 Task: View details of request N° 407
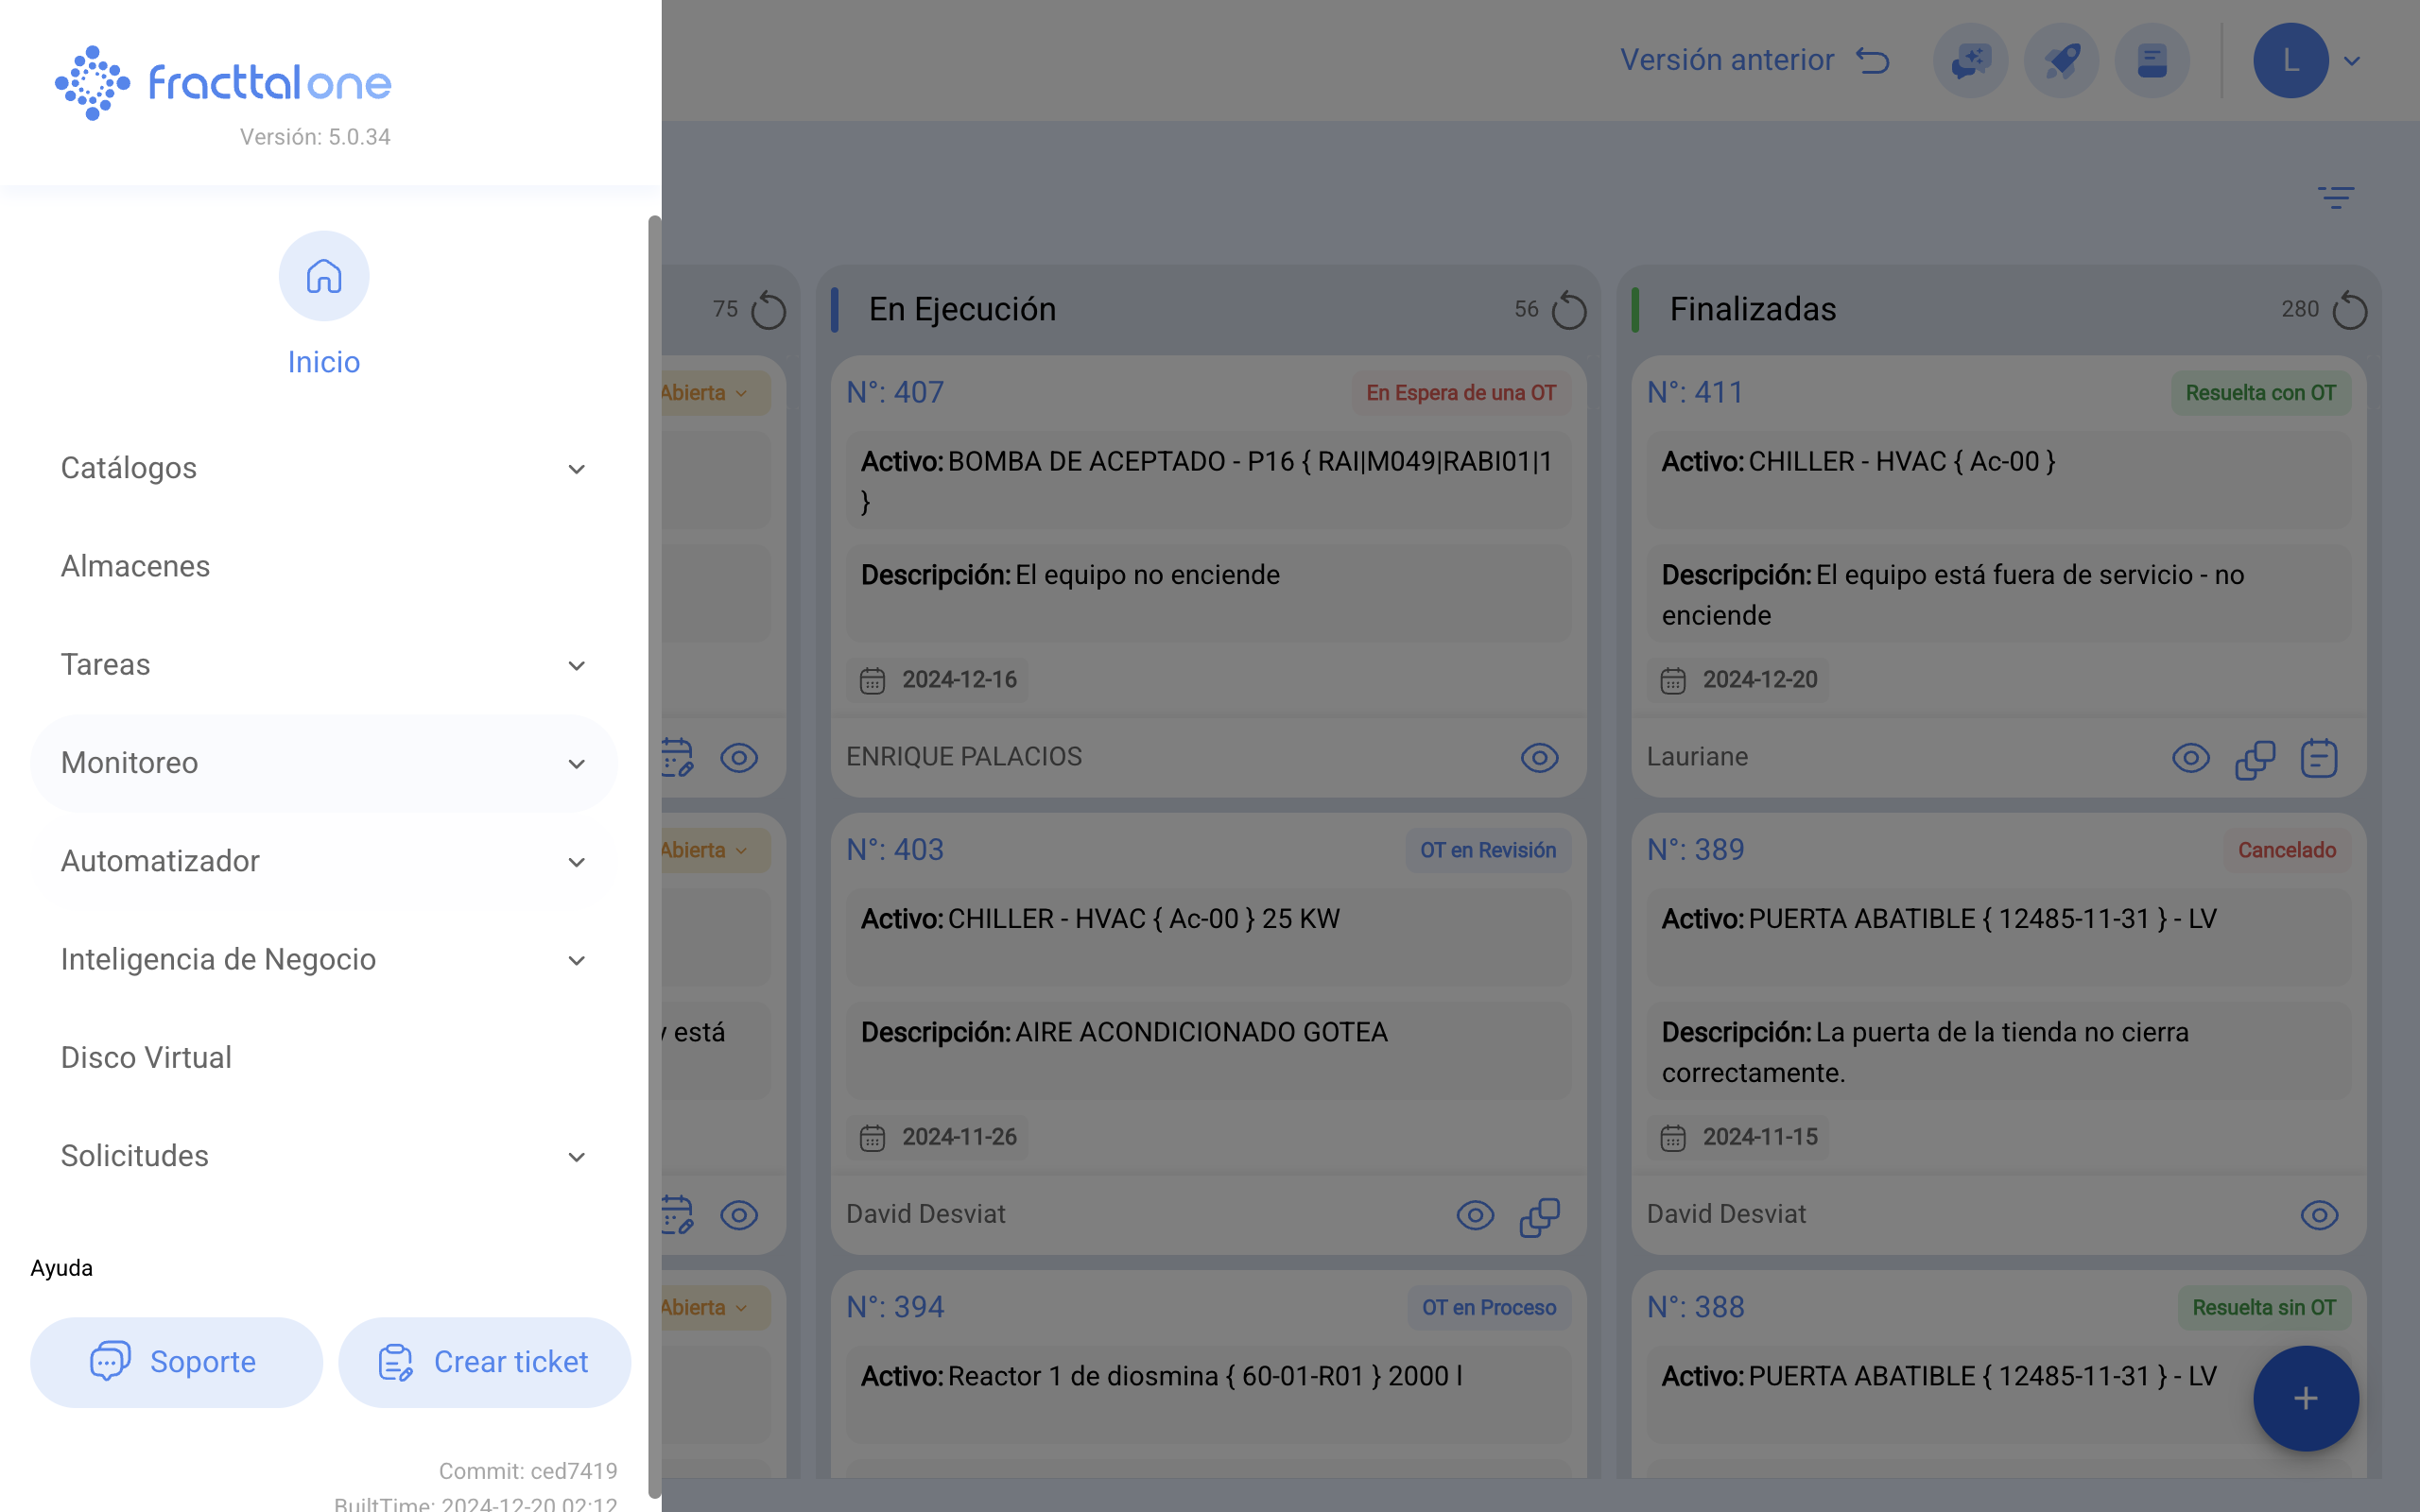[x=1539, y=758]
